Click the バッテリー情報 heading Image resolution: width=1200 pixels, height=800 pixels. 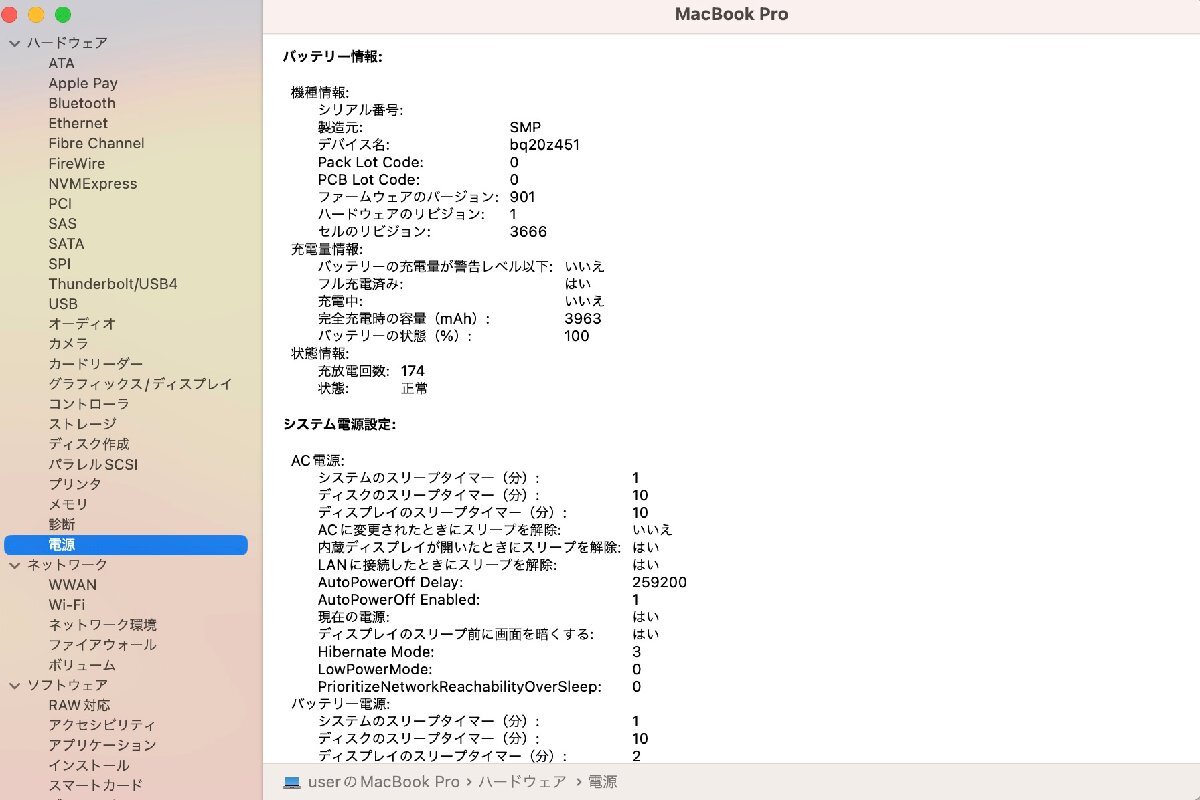pos(332,57)
